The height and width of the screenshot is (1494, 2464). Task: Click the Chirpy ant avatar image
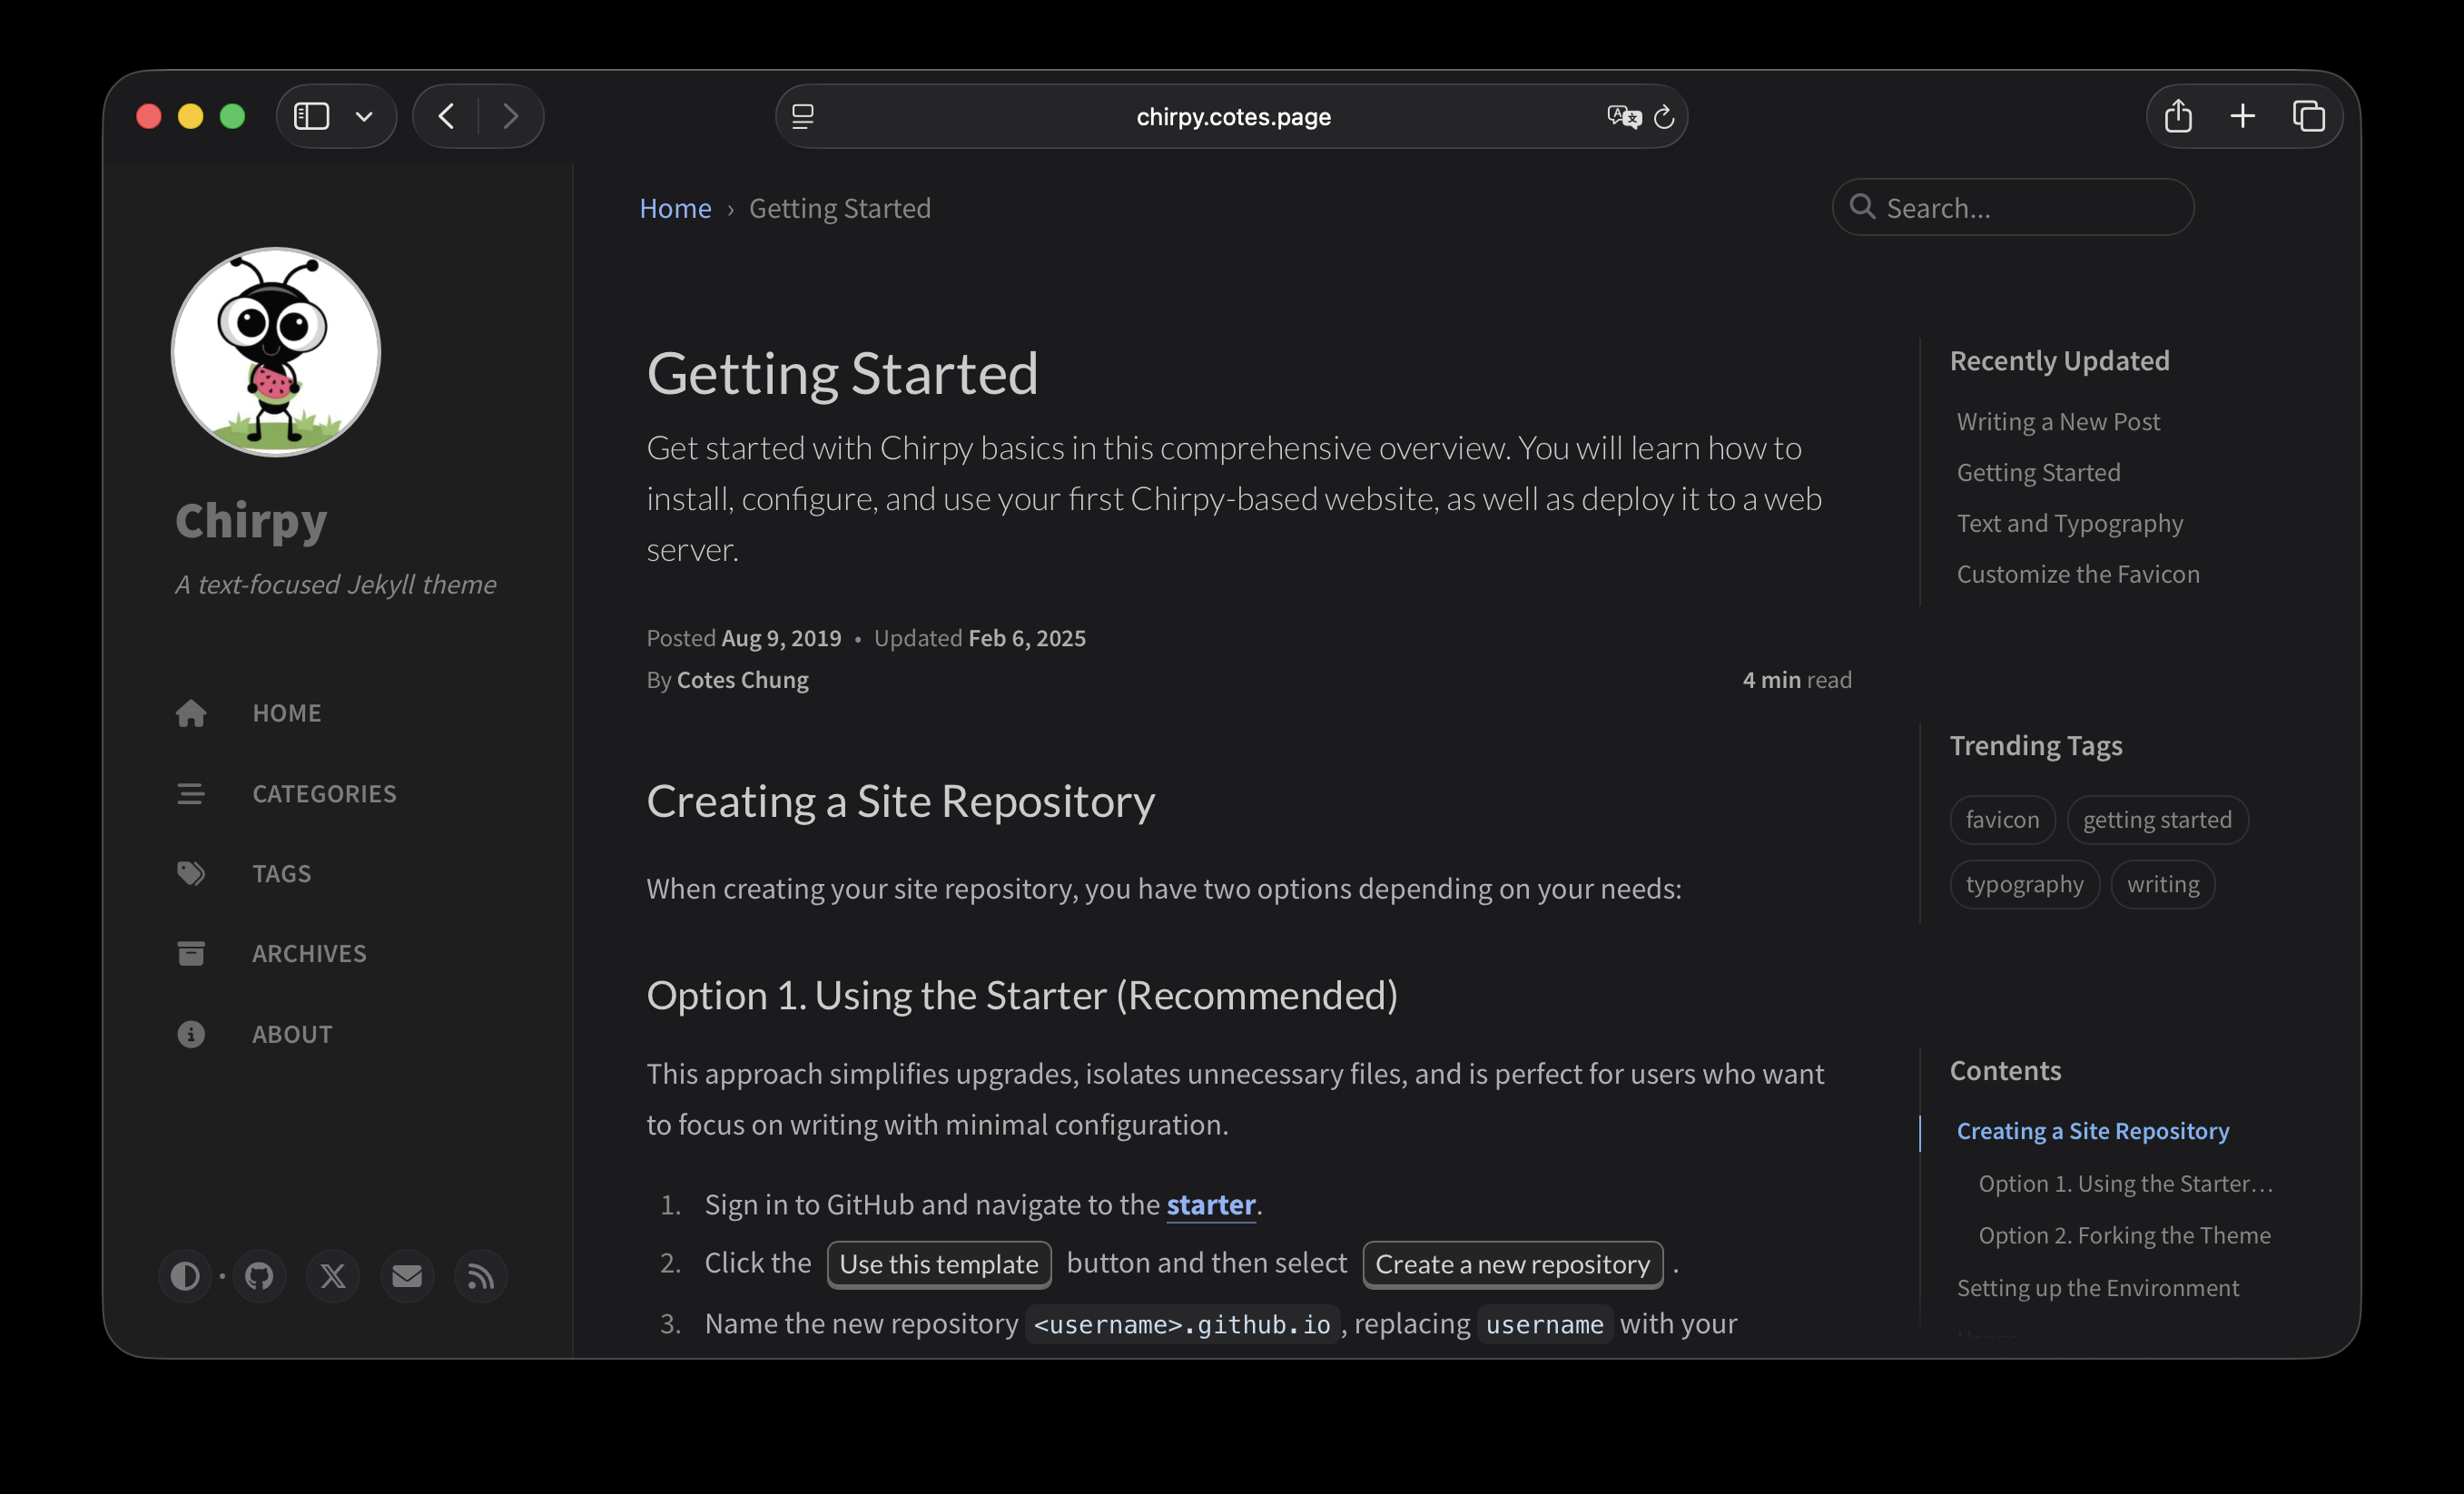[x=276, y=352]
